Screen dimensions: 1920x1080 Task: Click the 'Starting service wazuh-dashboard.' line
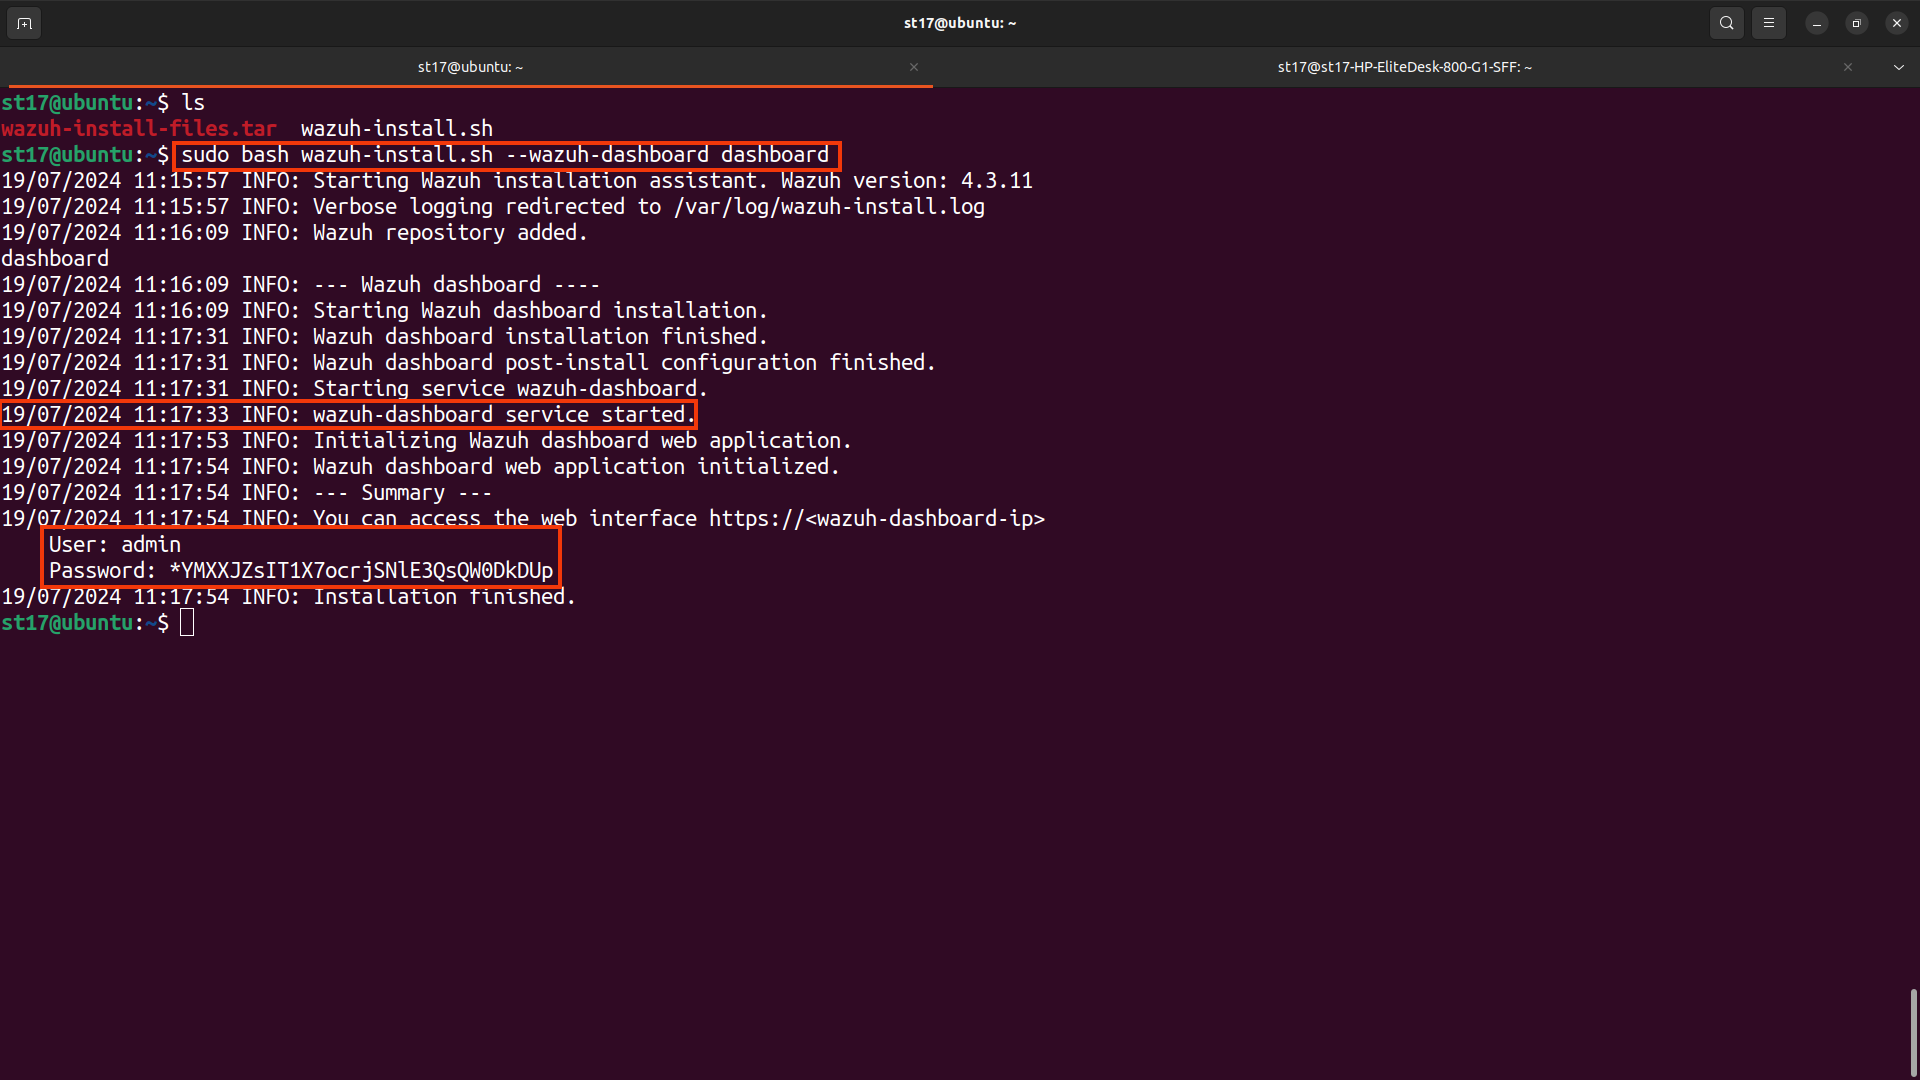click(x=354, y=389)
